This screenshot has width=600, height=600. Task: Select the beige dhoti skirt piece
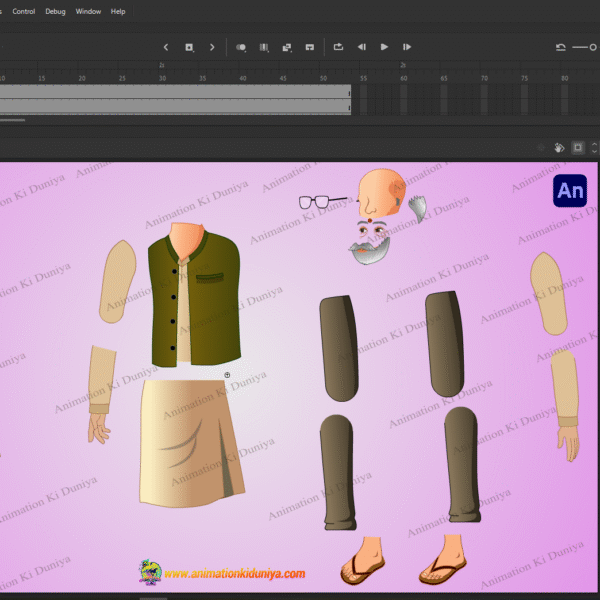(x=191, y=443)
